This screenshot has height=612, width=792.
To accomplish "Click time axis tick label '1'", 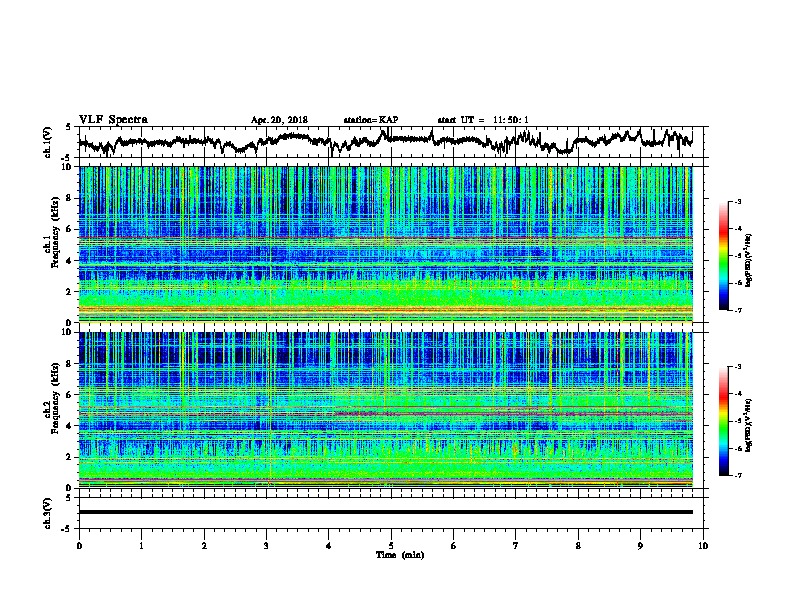I will click(x=141, y=545).
